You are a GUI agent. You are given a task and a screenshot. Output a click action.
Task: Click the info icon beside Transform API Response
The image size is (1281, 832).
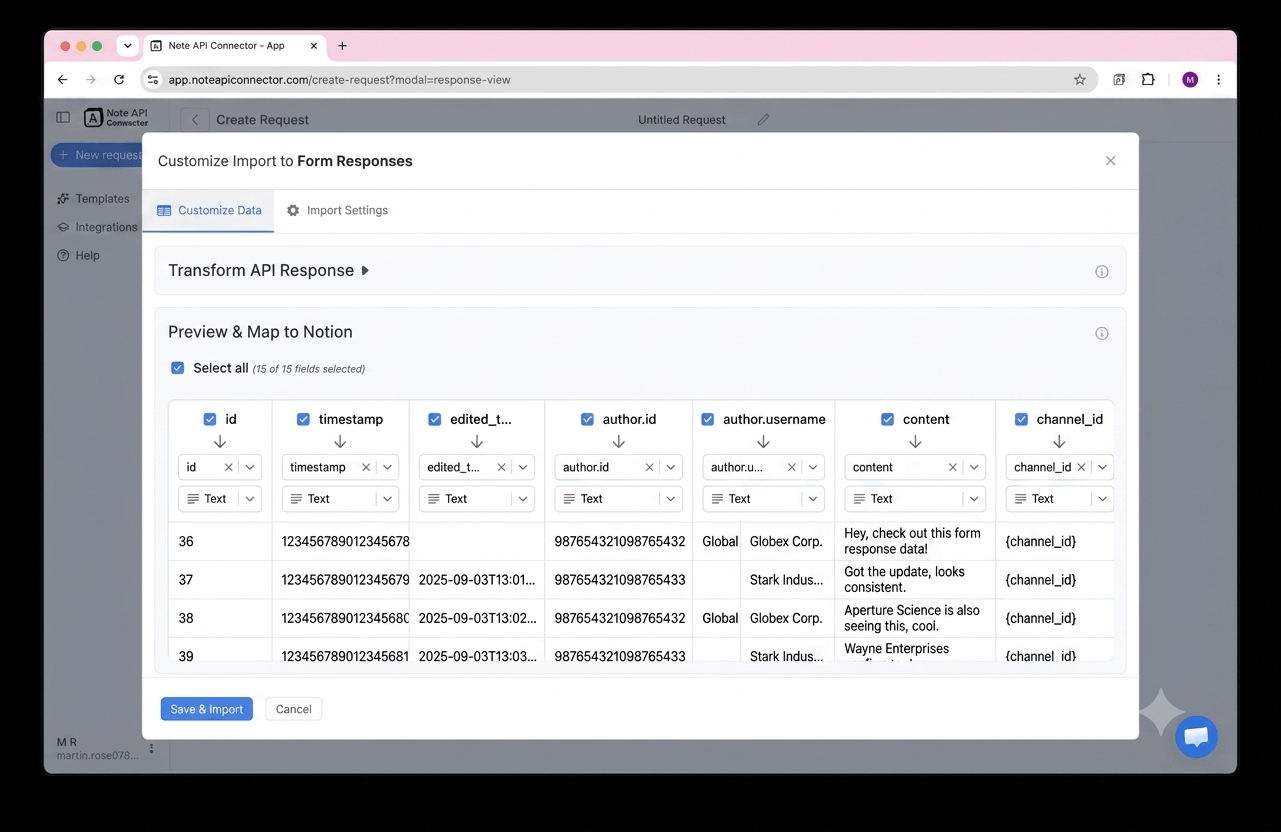click(x=1102, y=272)
